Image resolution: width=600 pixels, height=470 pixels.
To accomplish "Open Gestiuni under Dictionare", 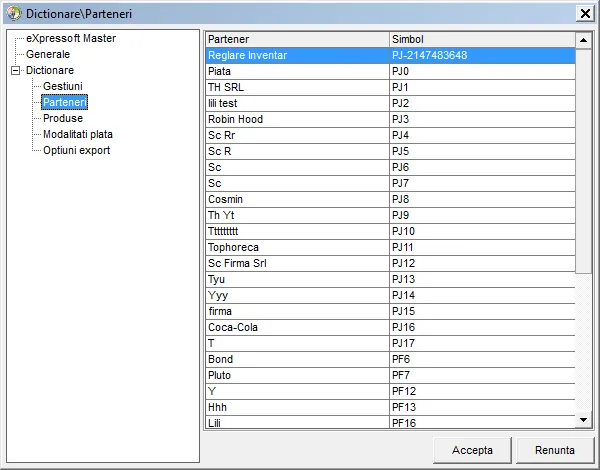I will pyautogui.click(x=63, y=86).
